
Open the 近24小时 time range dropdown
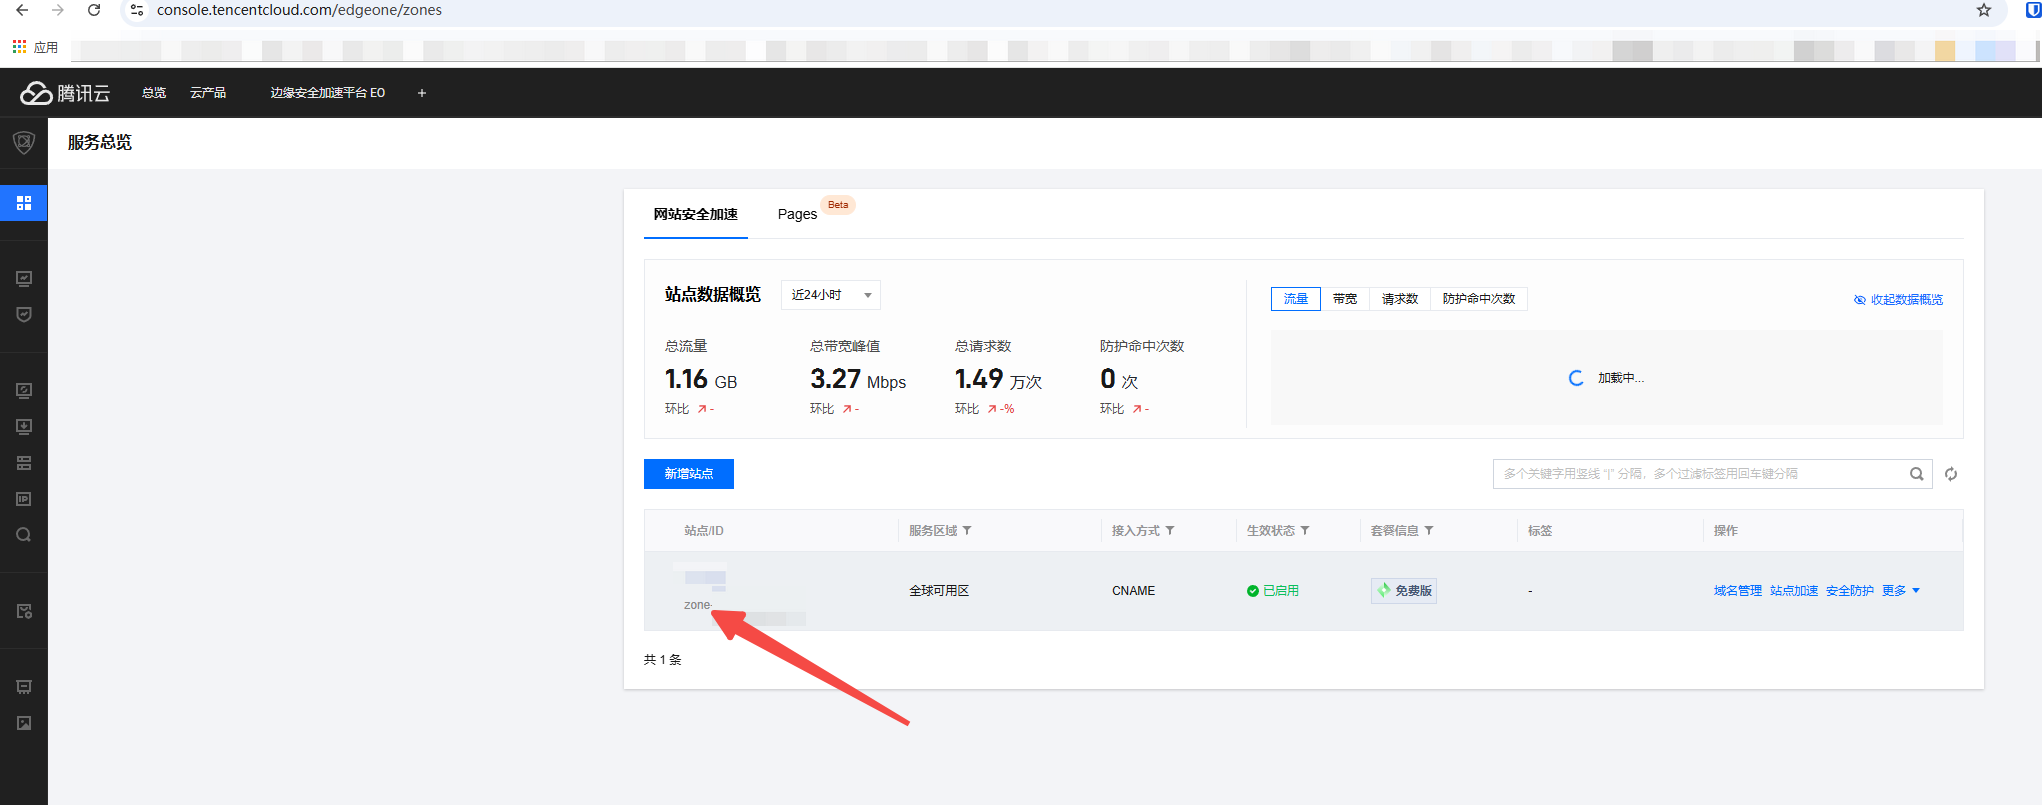pos(831,295)
